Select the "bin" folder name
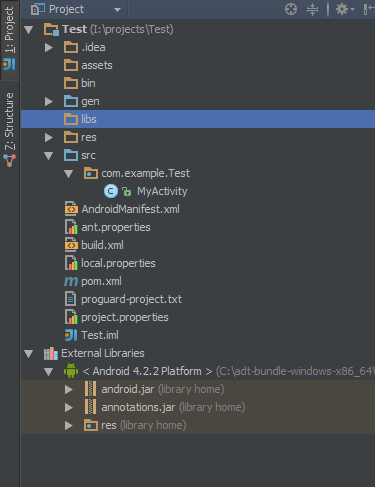Screen dimensions: 375x487 click(x=88, y=83)
